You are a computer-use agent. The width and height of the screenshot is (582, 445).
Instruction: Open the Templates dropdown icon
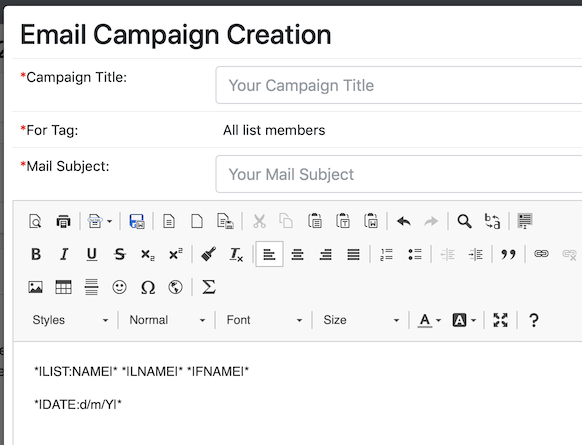[99, 222]
